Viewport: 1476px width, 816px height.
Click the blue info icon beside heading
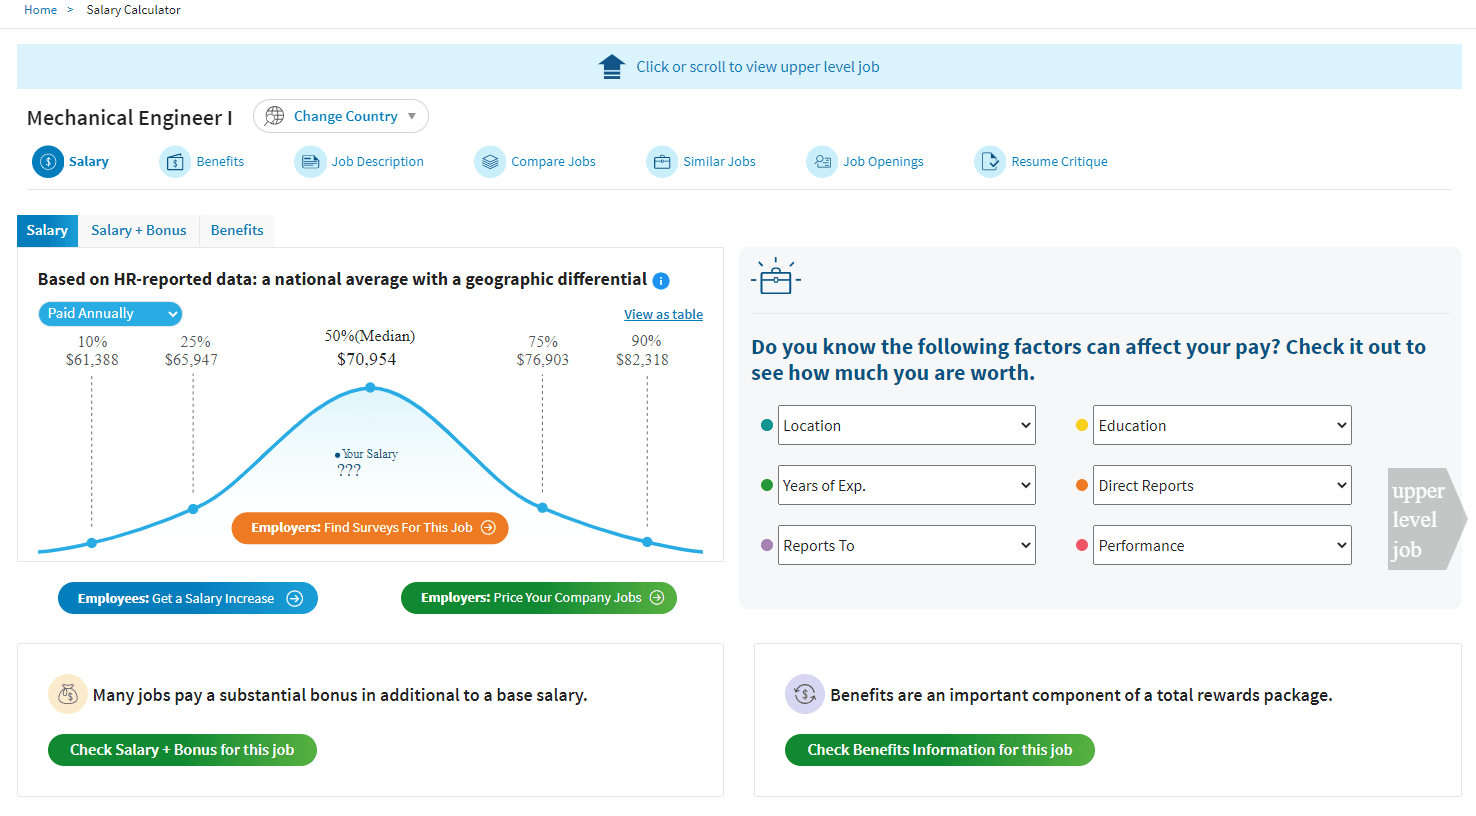(661, 281)
